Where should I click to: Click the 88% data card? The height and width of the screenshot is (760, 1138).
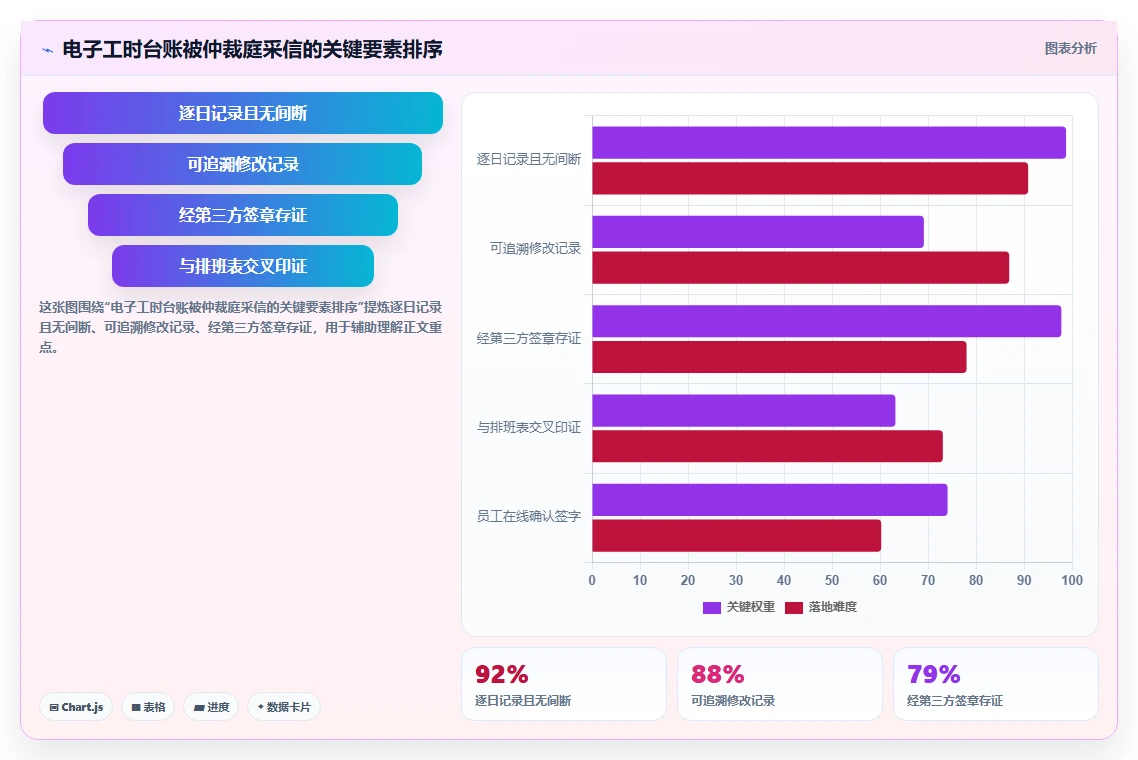[779, 684]
